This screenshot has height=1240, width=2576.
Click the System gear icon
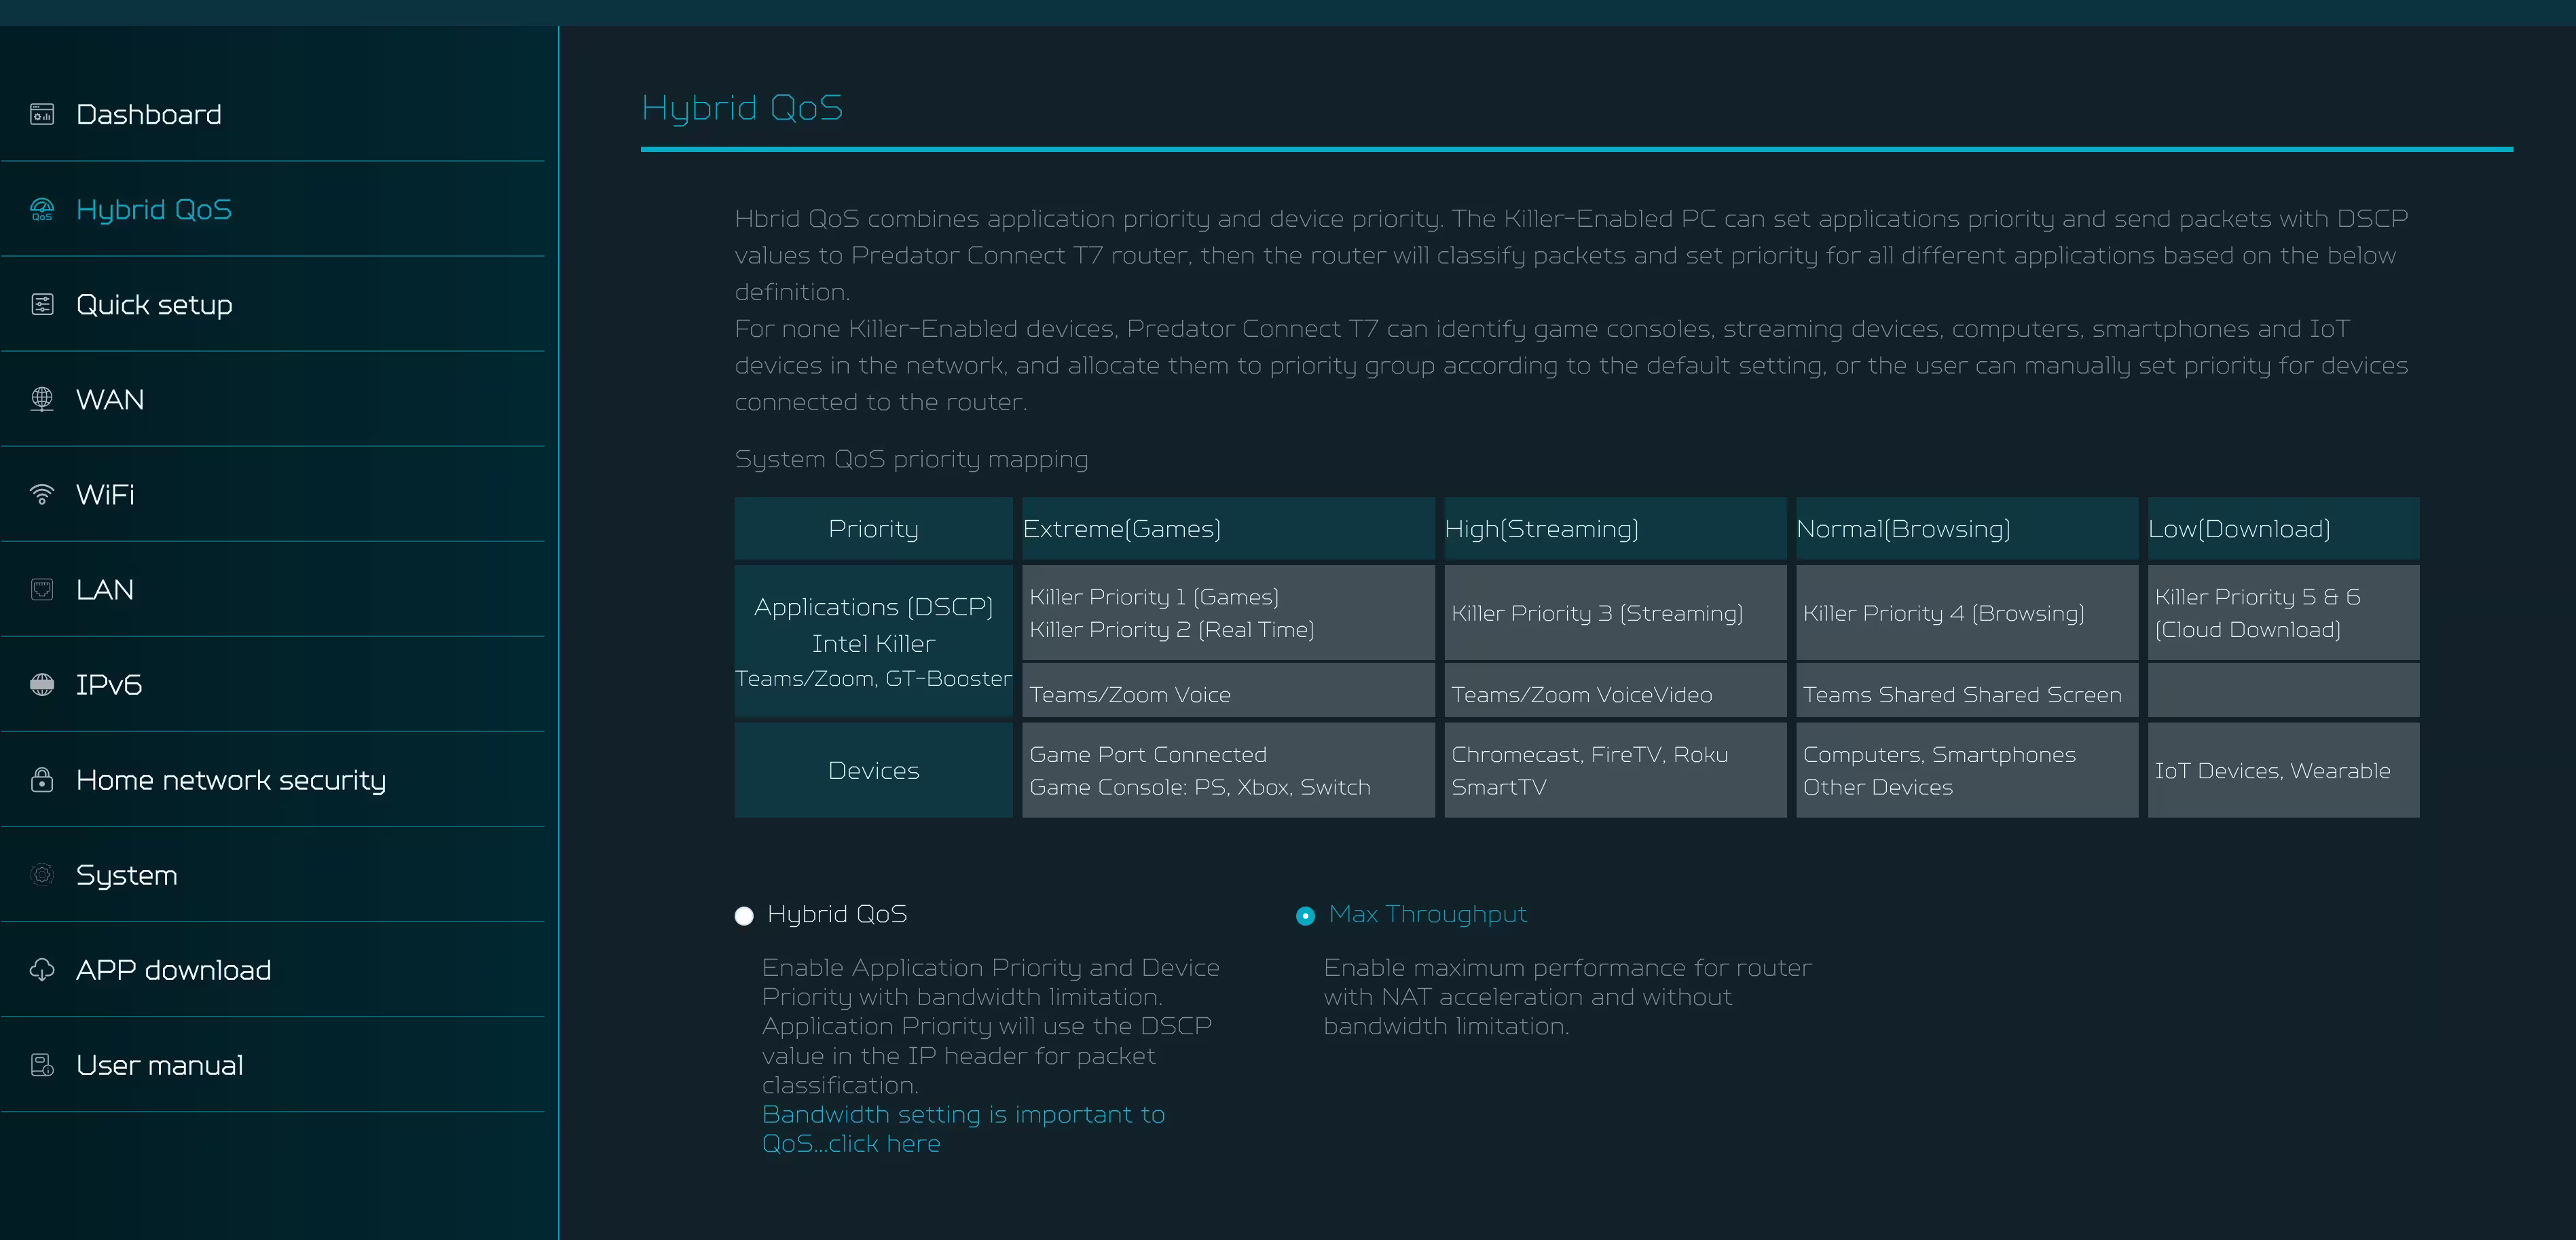[42, 875]
